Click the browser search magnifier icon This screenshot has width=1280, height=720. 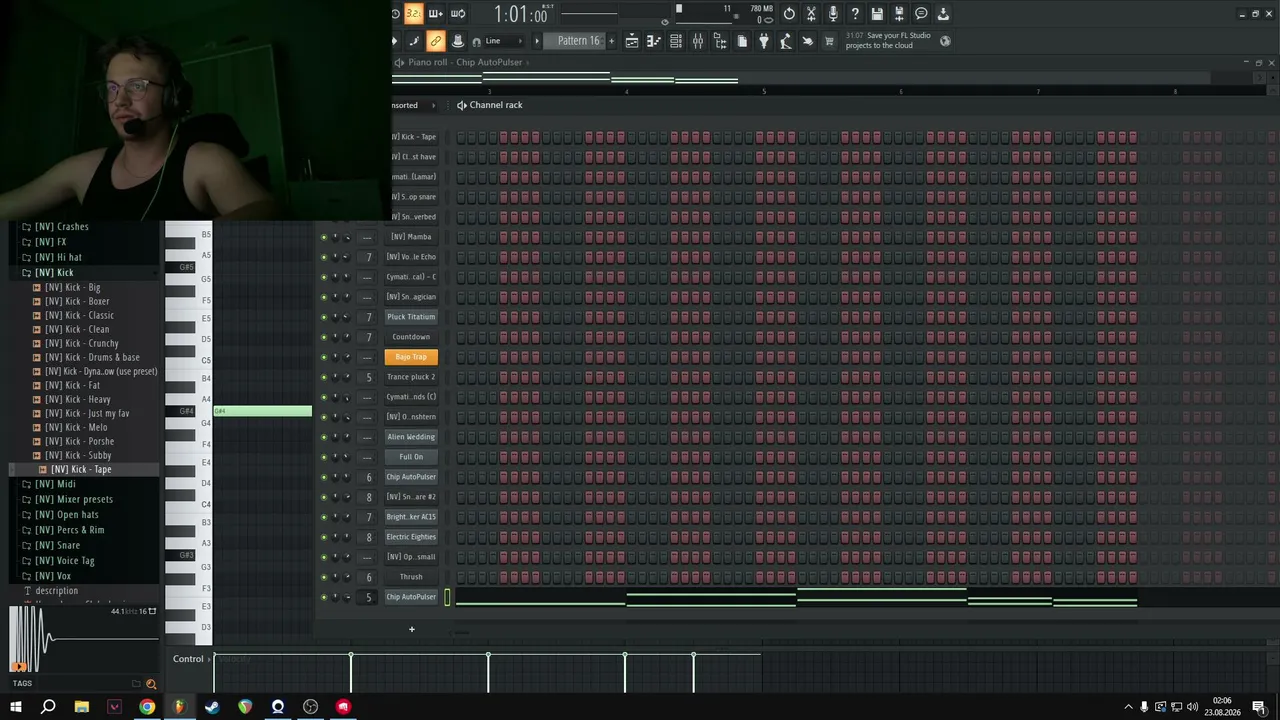(x=151, y=684)
